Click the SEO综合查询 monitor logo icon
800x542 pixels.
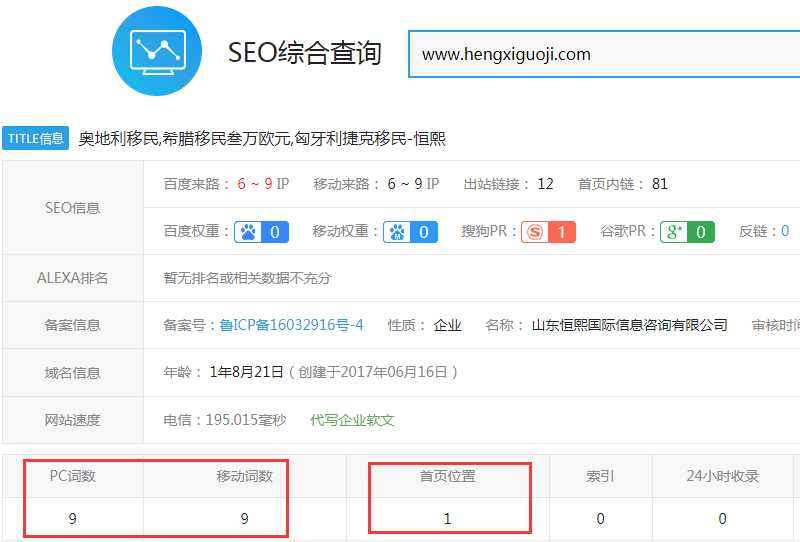pyautogui.click(x=157, y=51)
